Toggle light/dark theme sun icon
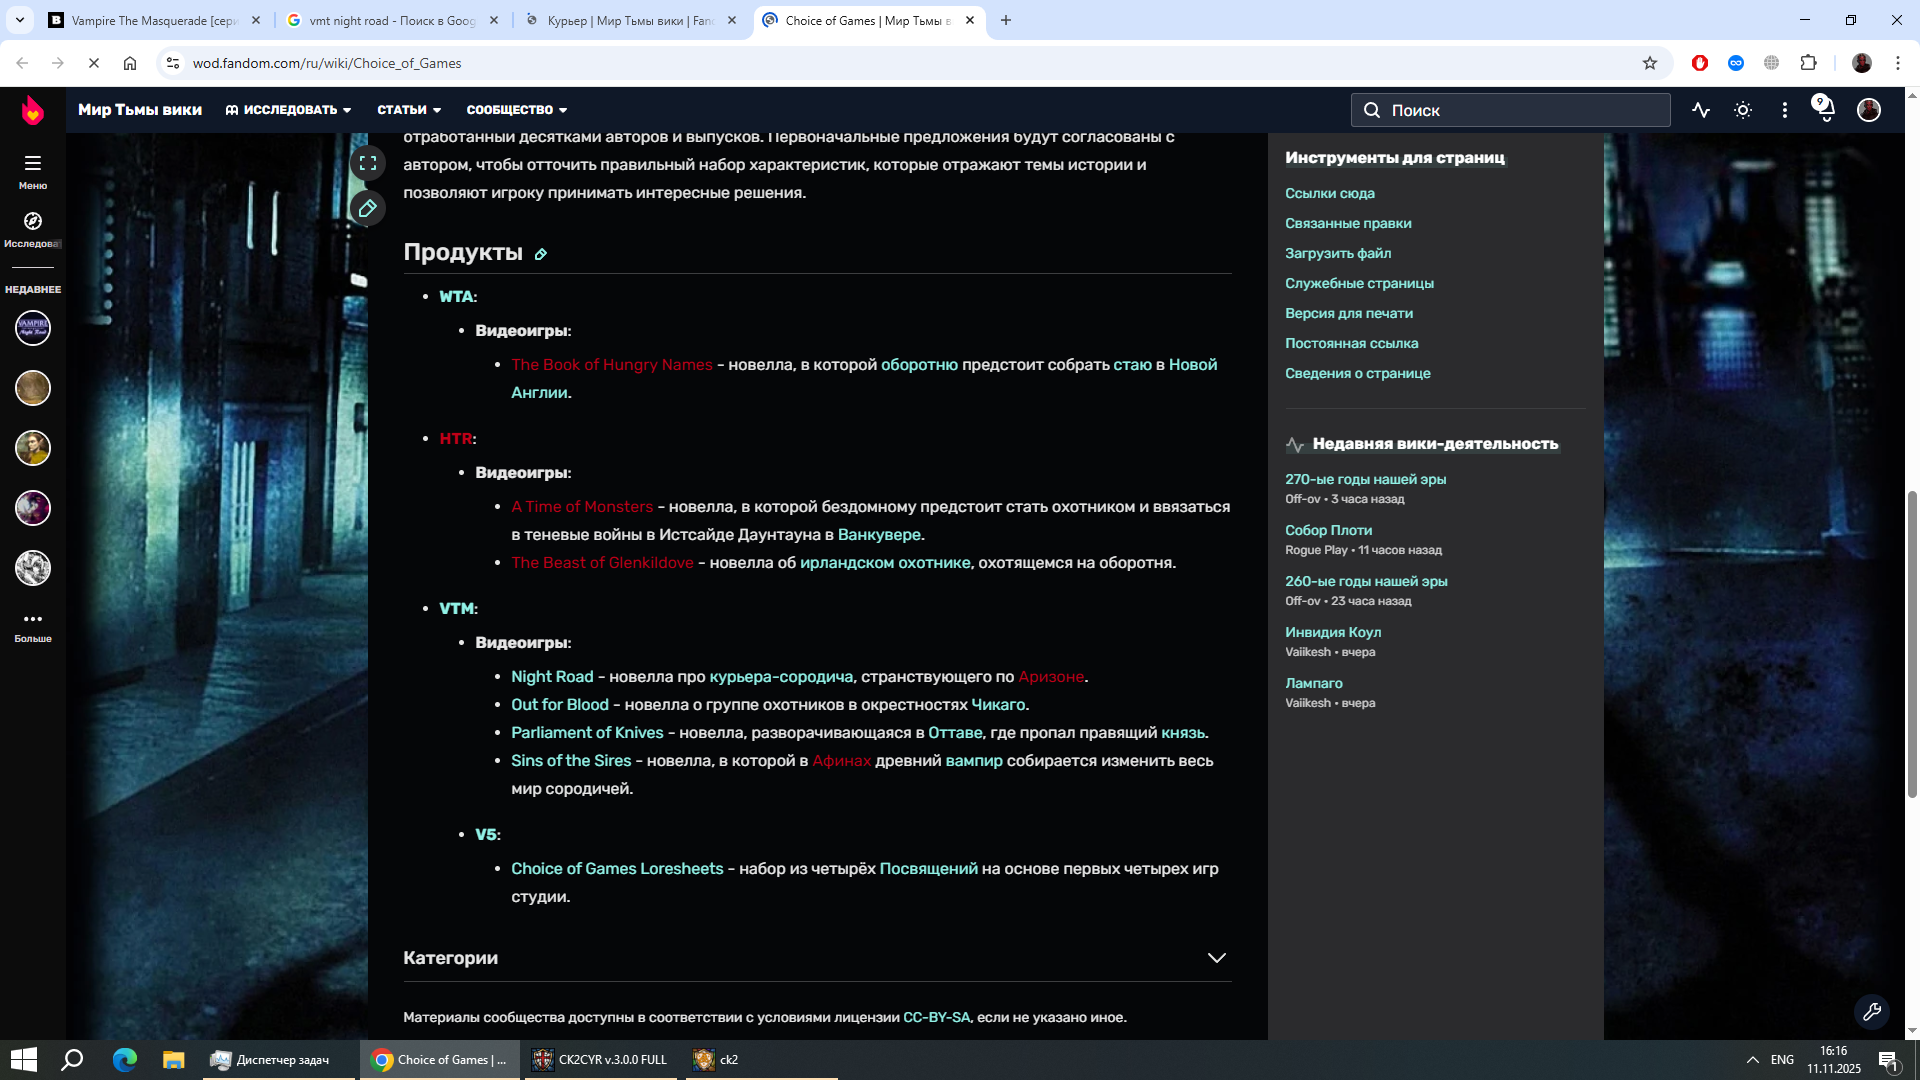This screenshot has width=1920, height=1080. 1743,110
